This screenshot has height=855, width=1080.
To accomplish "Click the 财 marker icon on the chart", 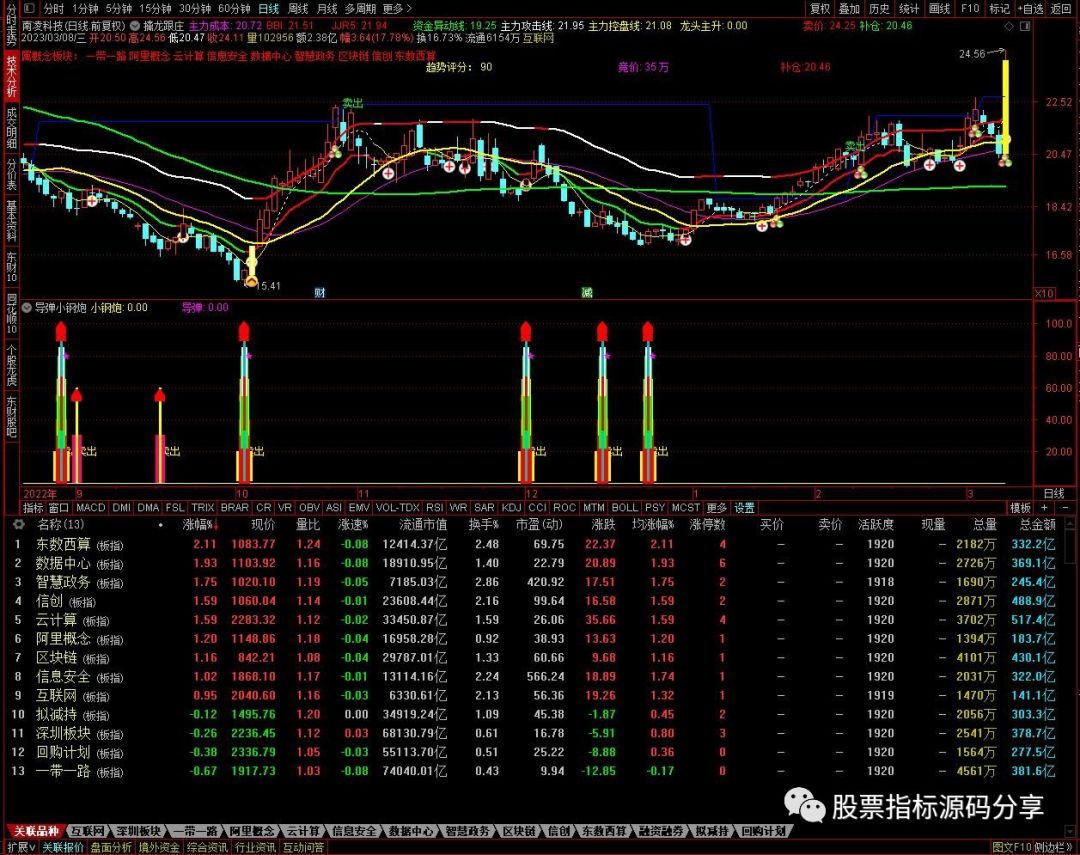I will coord(320,293).
